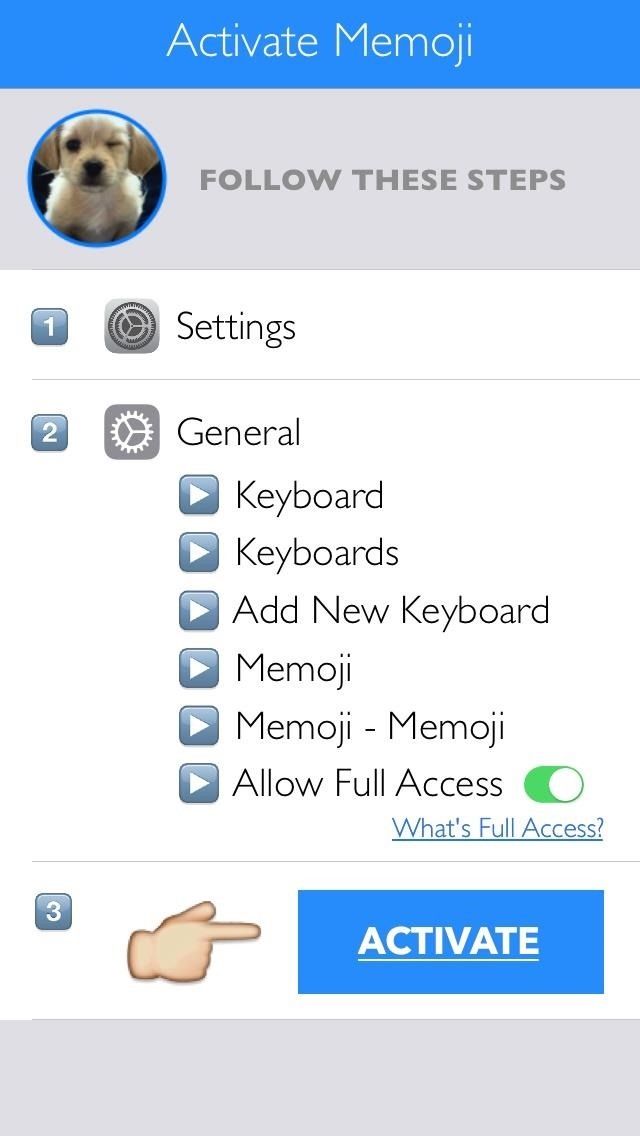Click the Settings app icon

coord(131,325)
